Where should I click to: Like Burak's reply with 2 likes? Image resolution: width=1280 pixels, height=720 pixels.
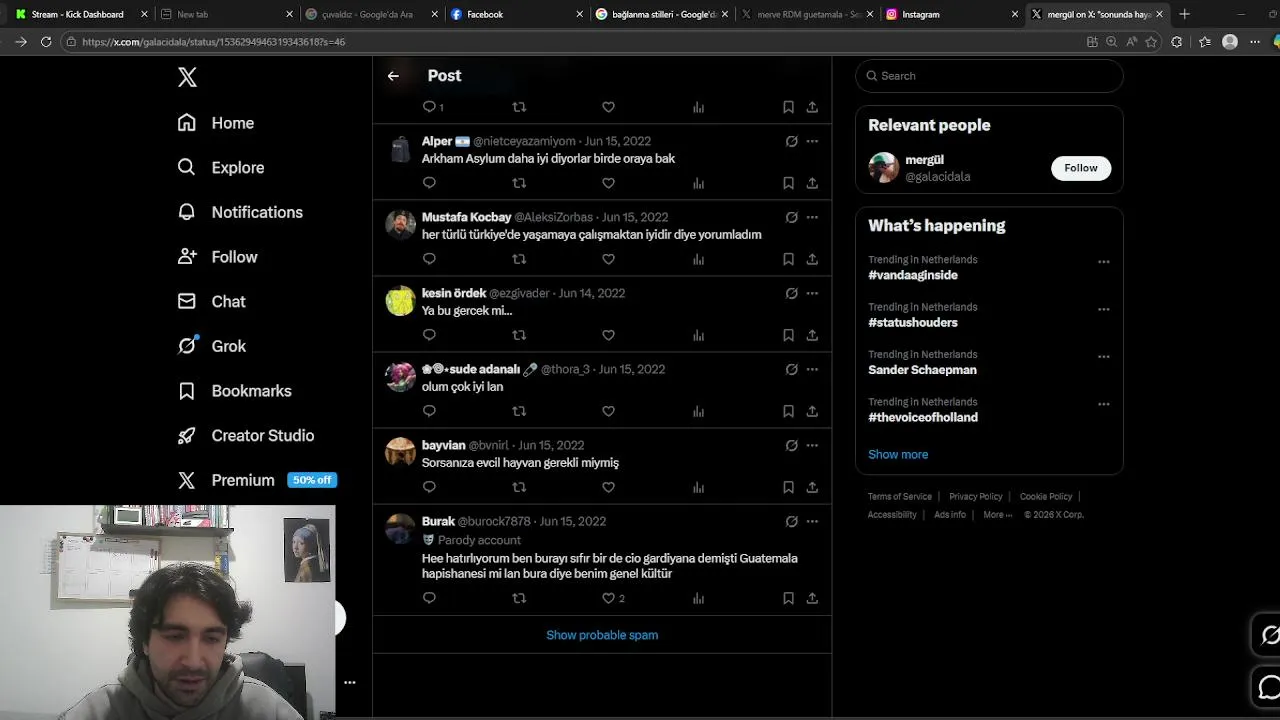pos(612,598)
